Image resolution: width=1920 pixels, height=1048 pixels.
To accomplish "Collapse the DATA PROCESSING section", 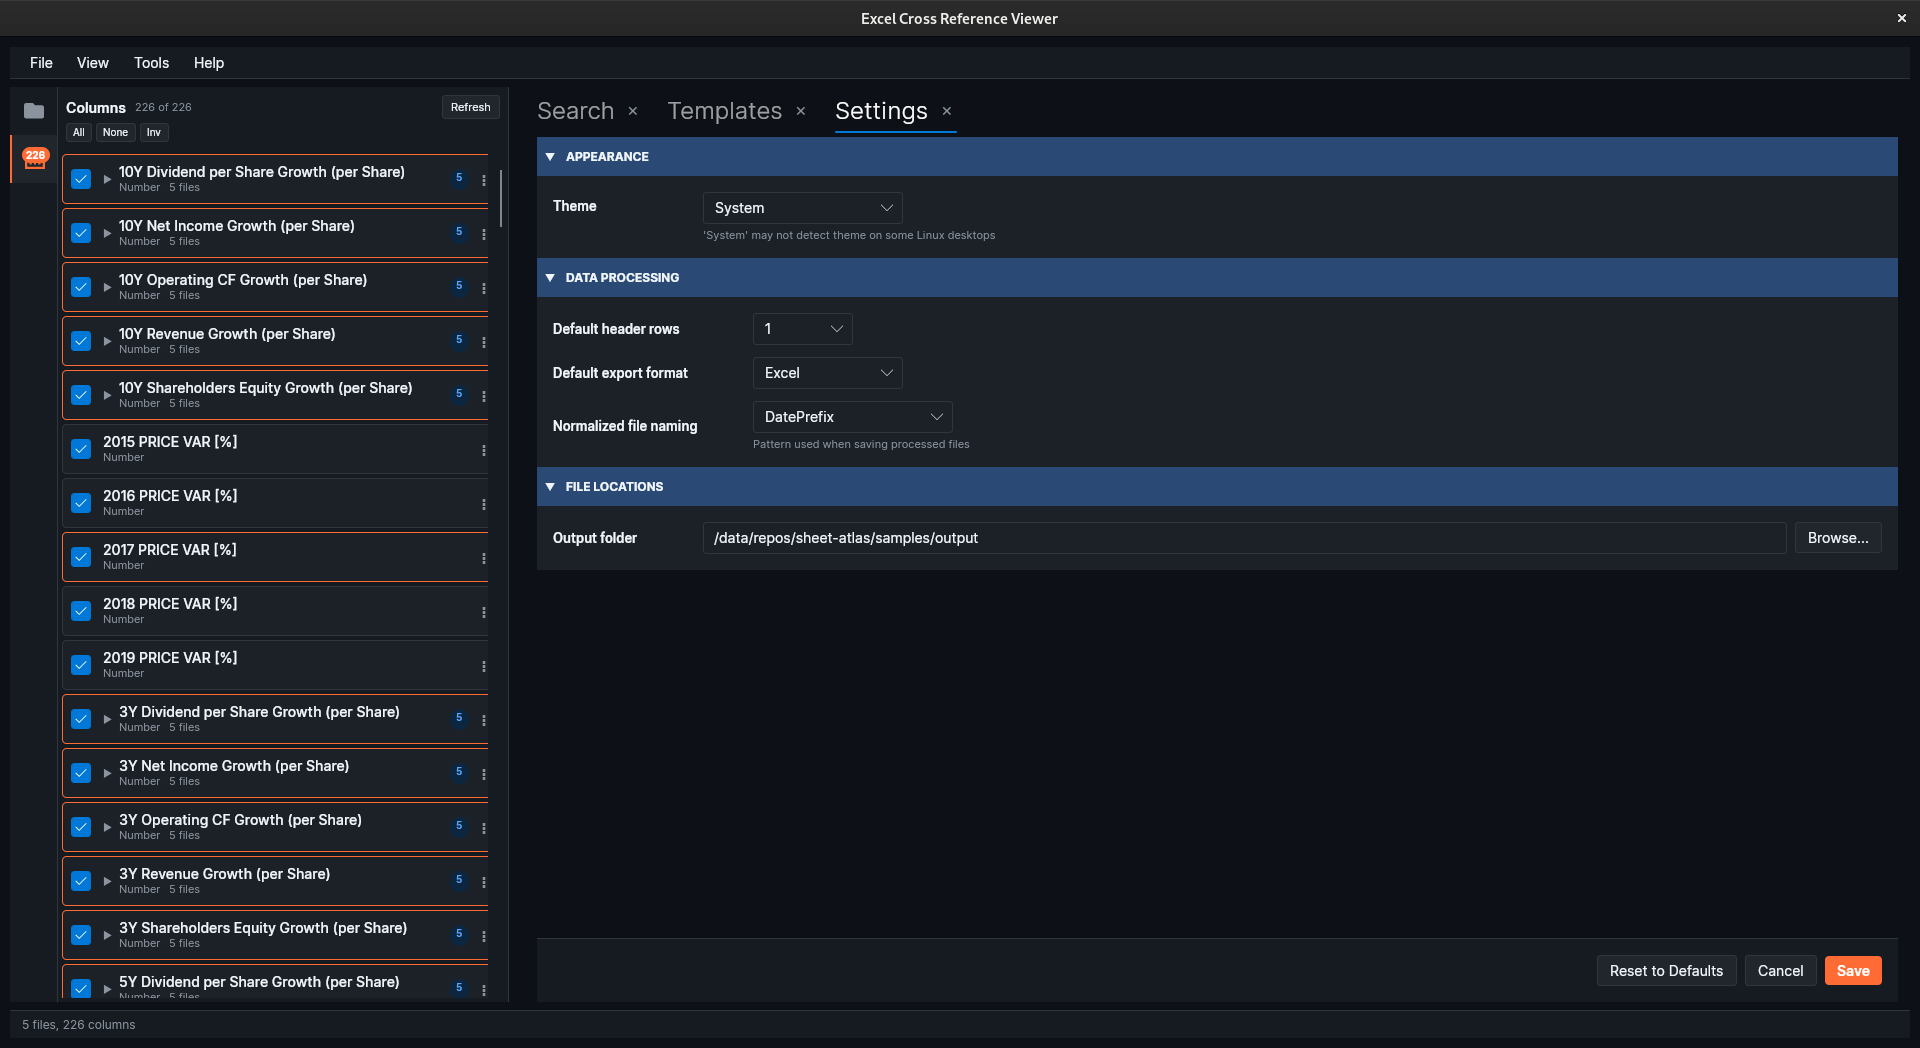I will click(552, 278).
